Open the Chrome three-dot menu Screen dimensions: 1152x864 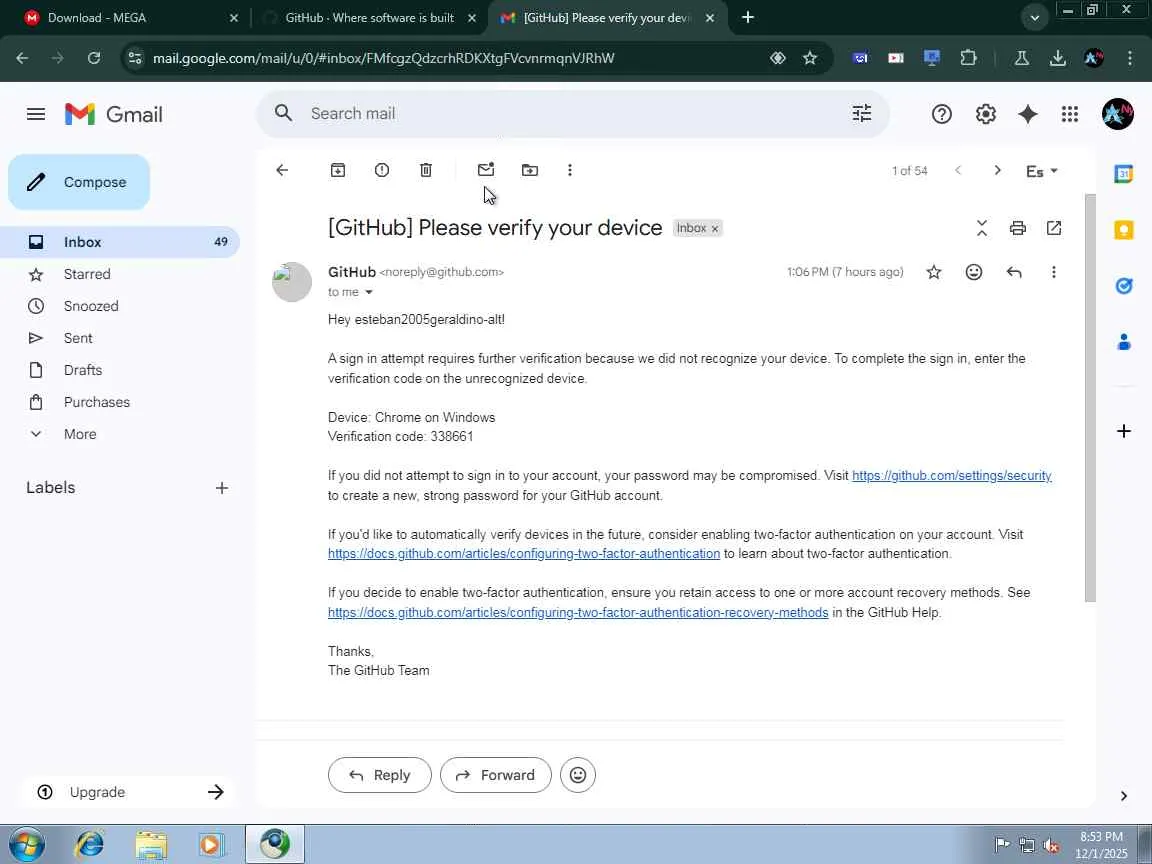1130,58
